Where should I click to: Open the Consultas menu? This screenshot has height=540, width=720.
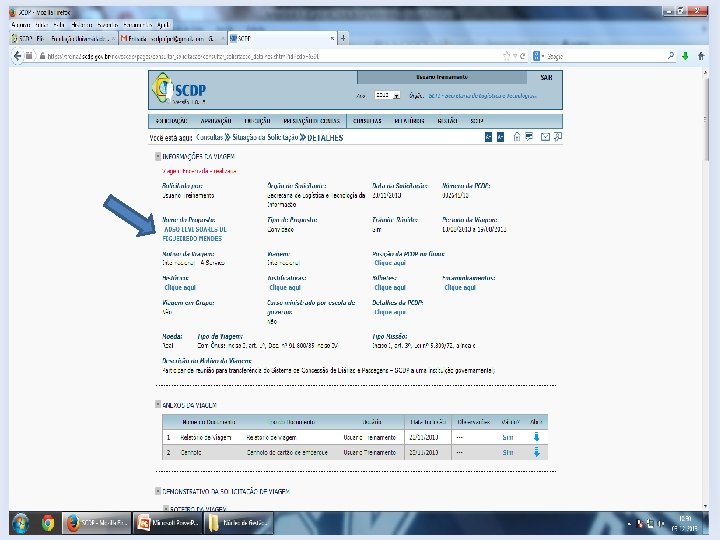367,121
